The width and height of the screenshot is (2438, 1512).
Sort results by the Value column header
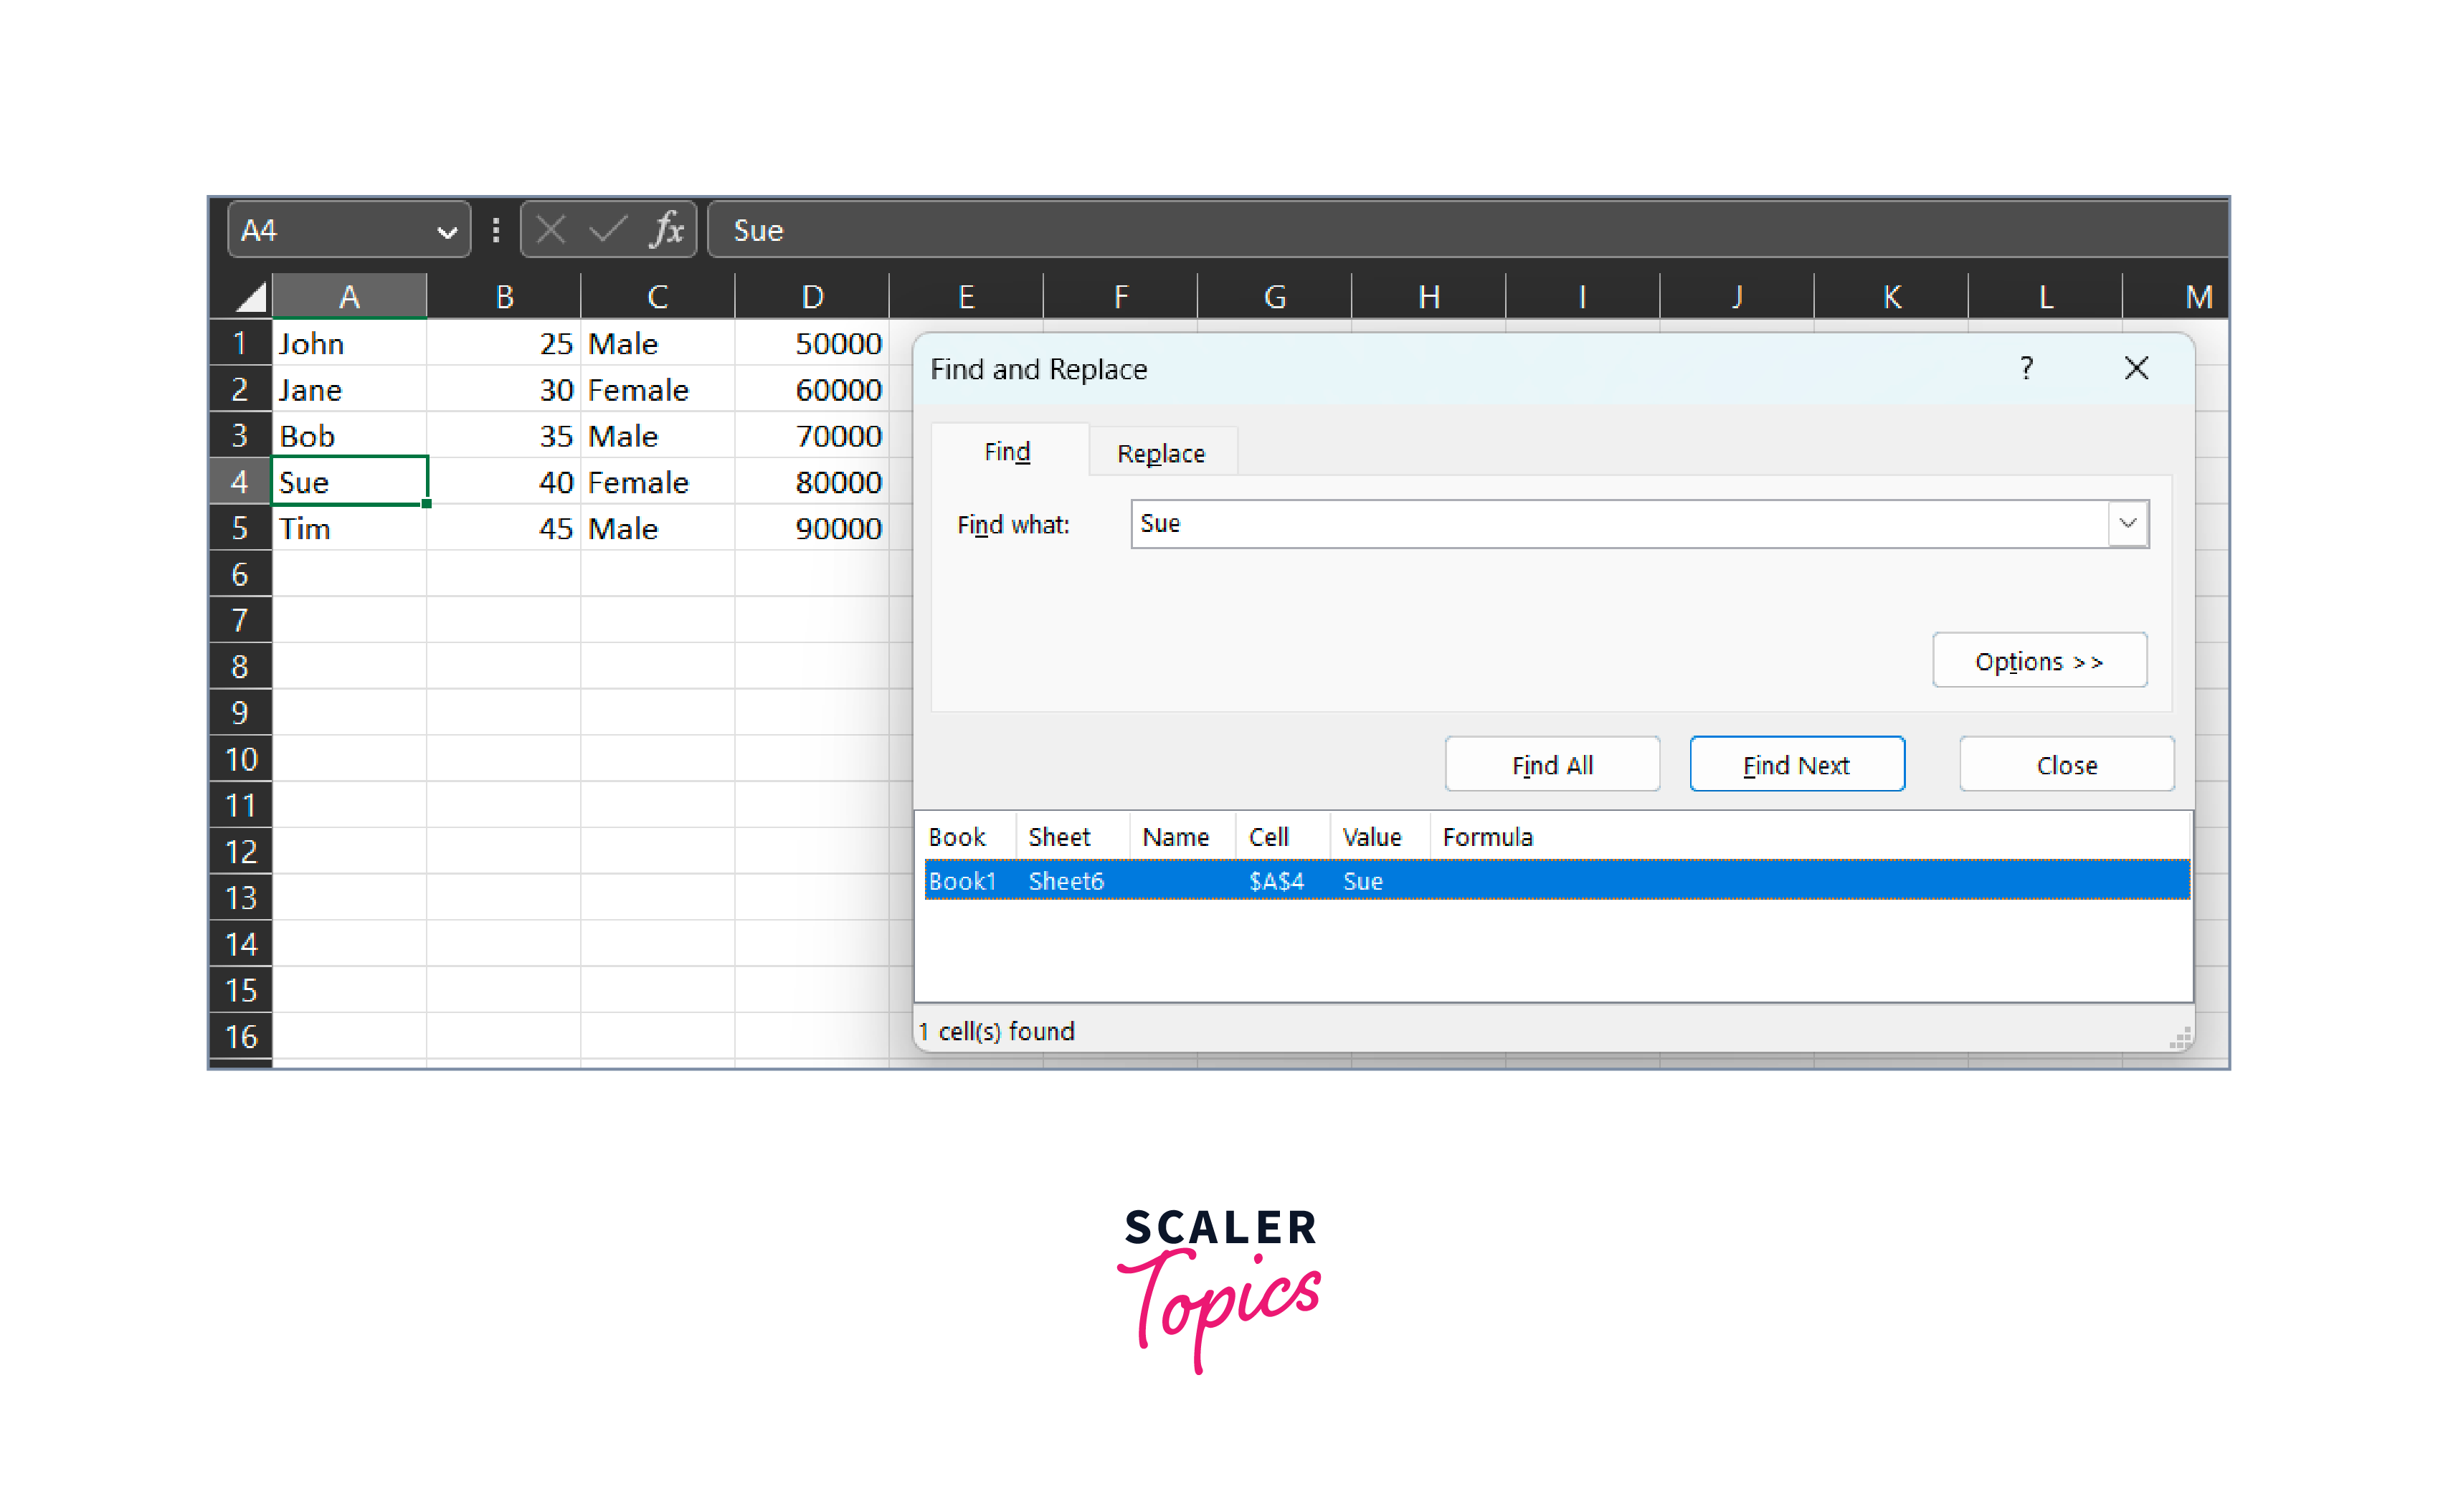click(x=1370, y=836)
